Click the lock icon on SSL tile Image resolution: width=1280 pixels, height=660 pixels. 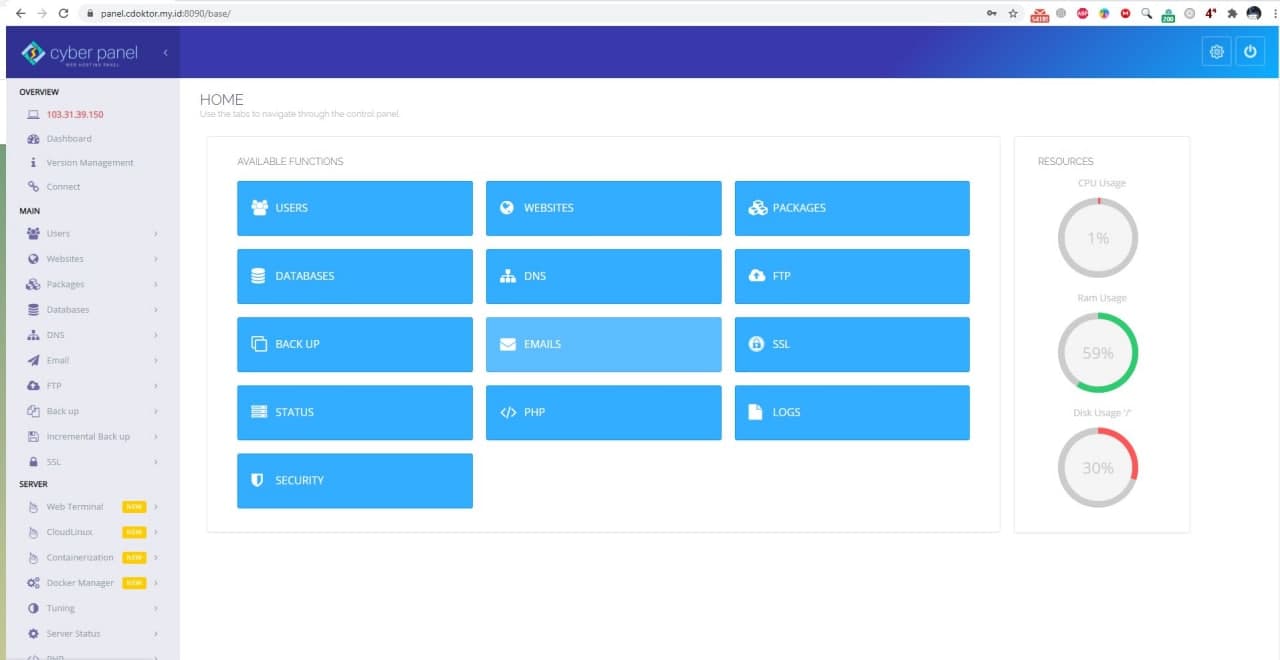[x=756, y=344]
